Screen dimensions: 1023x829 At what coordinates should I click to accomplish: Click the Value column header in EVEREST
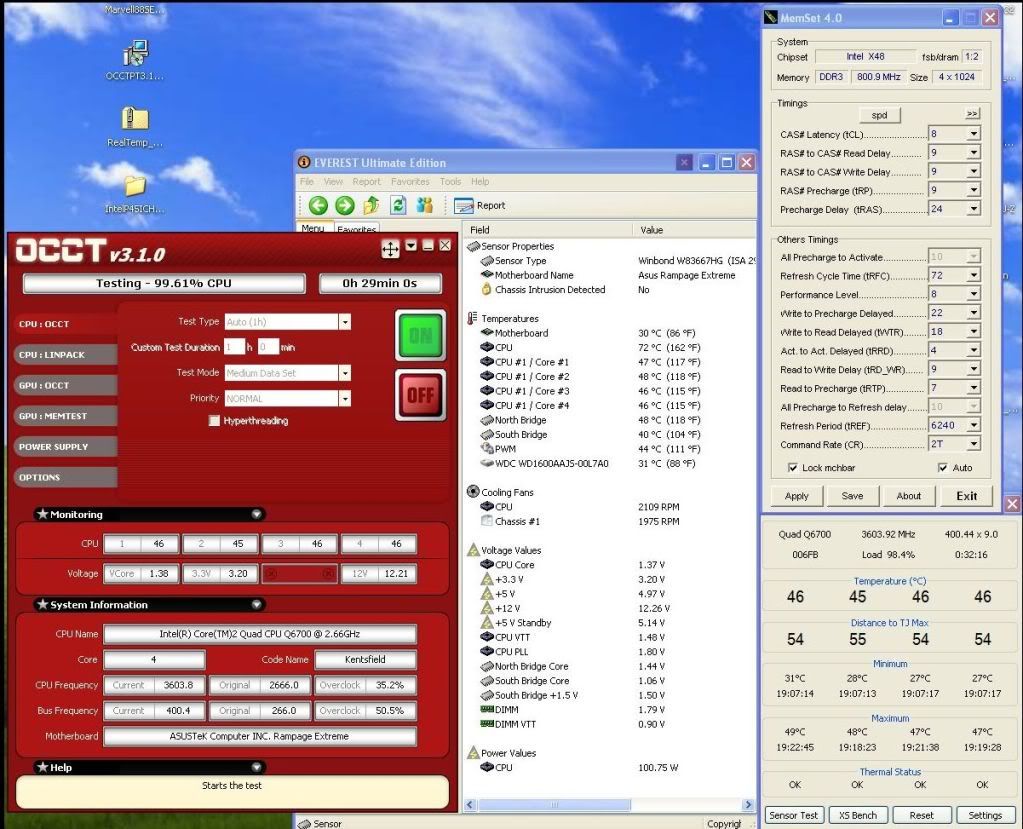(x=694, y=230)
